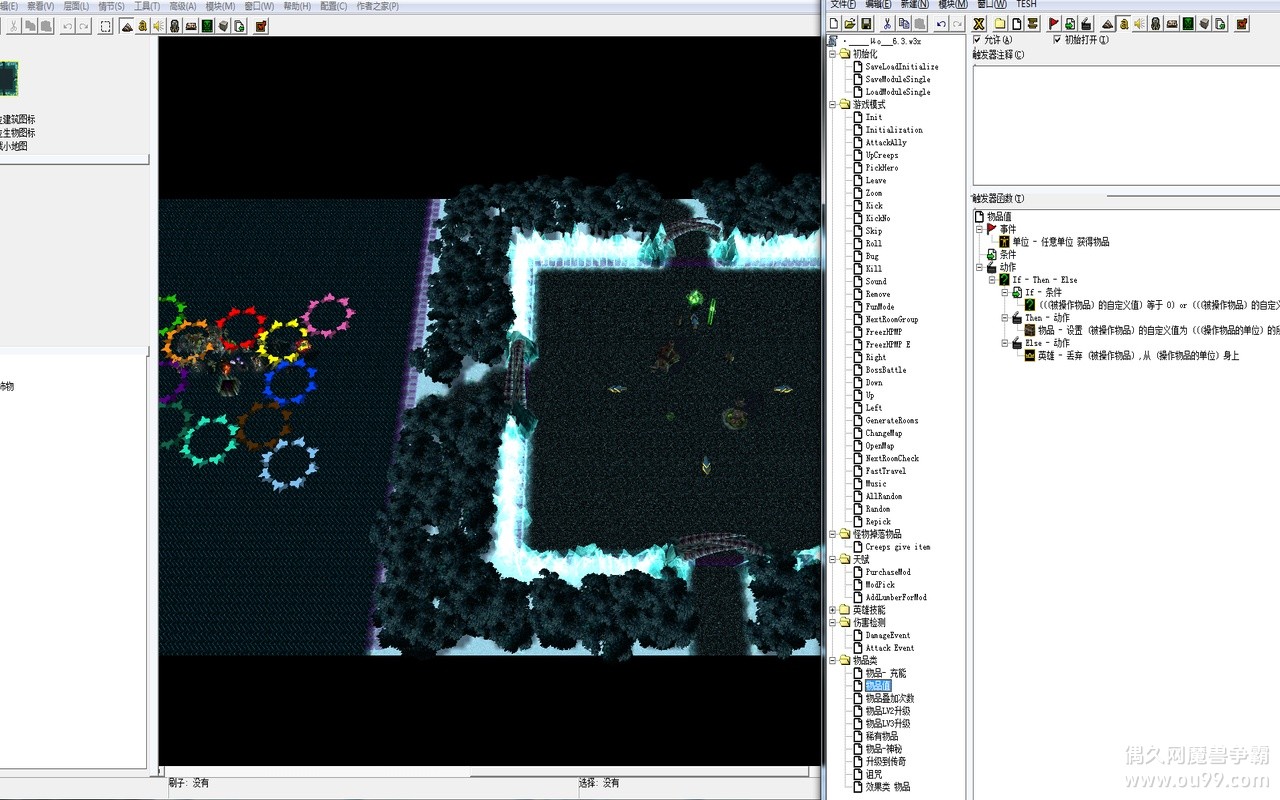Select the 条件 node in trigger functions

pos(1008,255)
